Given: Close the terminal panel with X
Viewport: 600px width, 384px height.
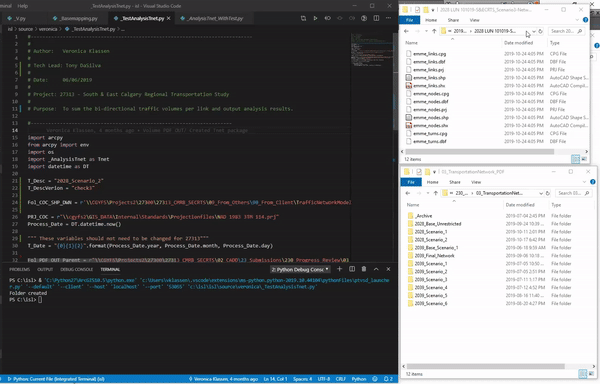Looking at the screenshot, I should tap(388, 269).
